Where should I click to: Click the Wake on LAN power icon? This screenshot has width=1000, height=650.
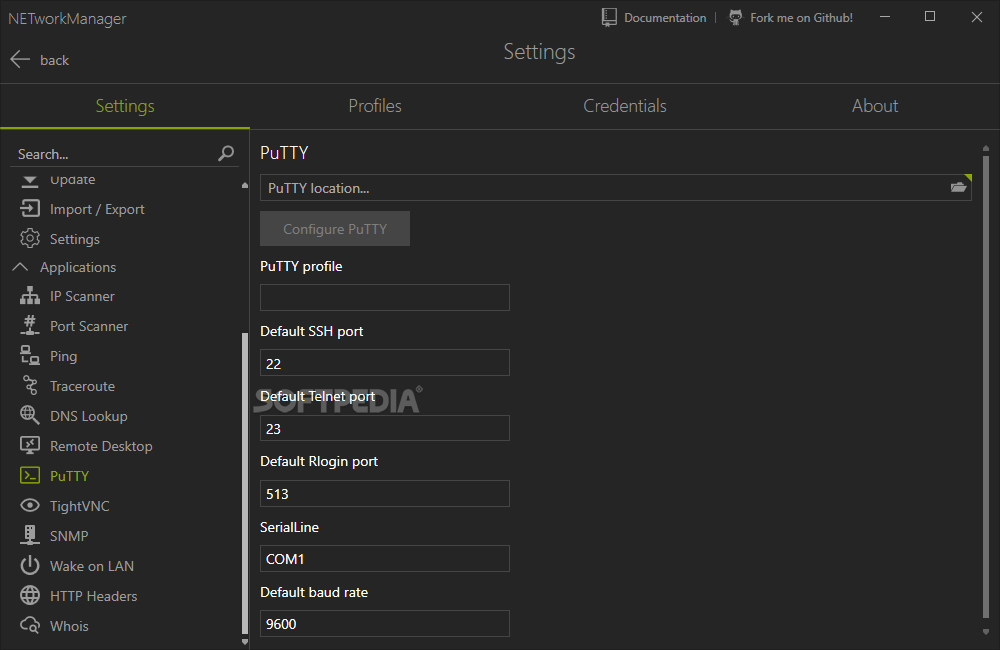pos(30,565)
